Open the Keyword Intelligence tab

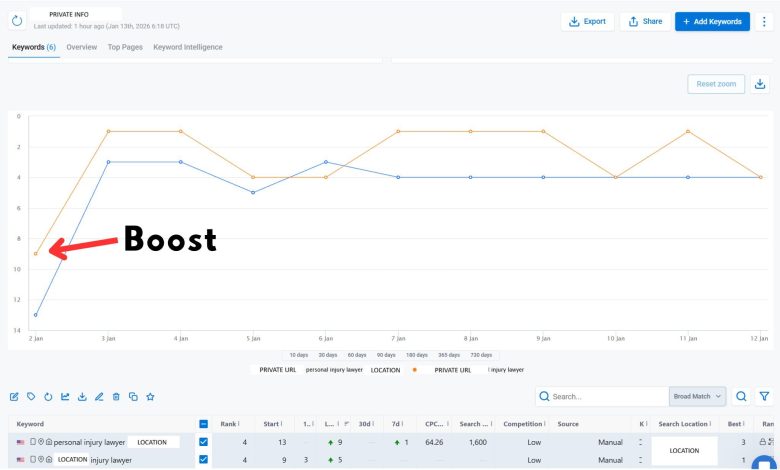188,47
